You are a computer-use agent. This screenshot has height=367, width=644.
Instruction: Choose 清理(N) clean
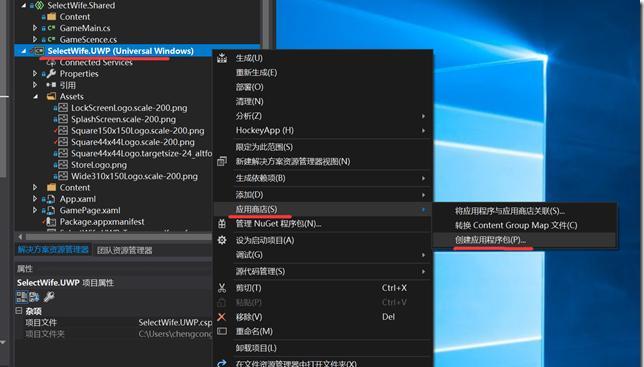[323, 101]
